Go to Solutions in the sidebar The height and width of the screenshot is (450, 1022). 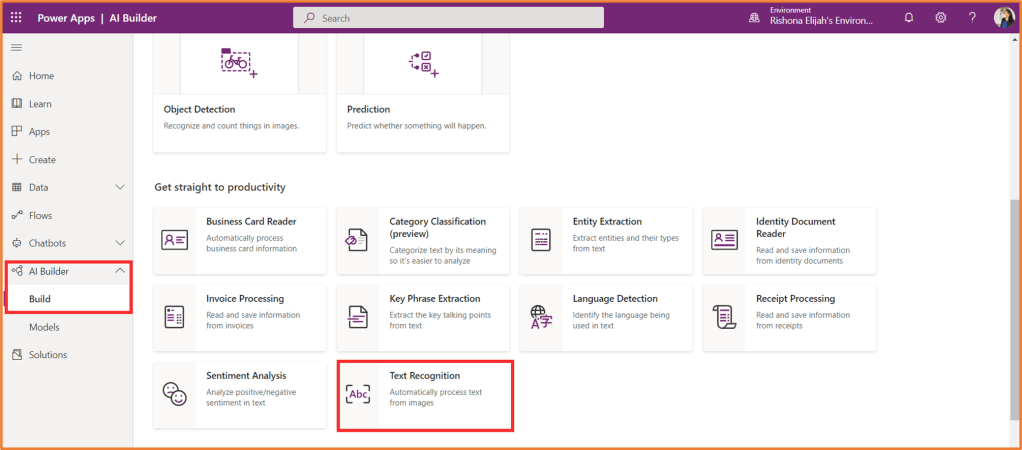(48, 355)
